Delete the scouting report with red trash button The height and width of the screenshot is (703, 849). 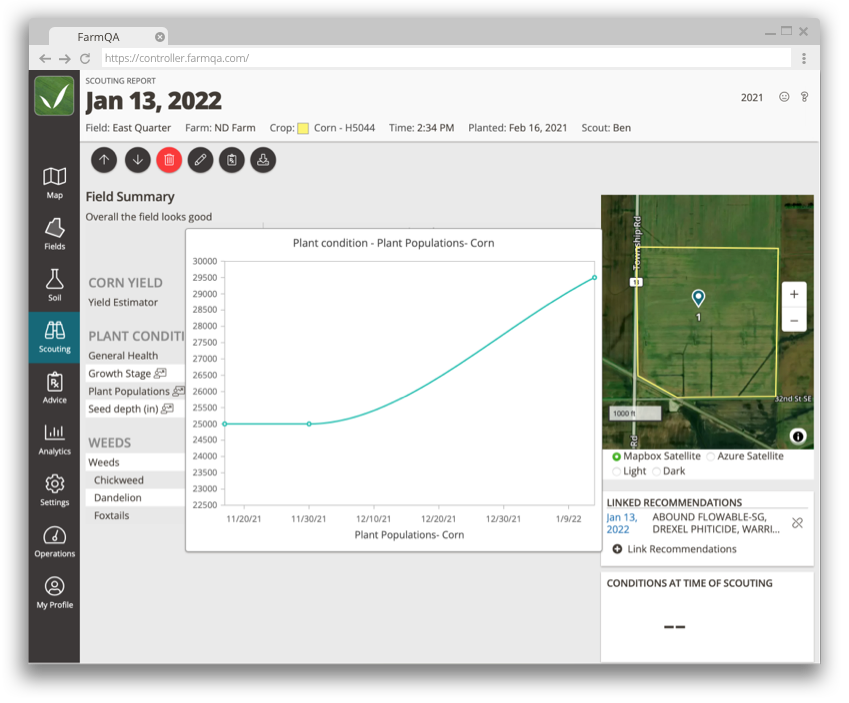click(x=169, y=160)
